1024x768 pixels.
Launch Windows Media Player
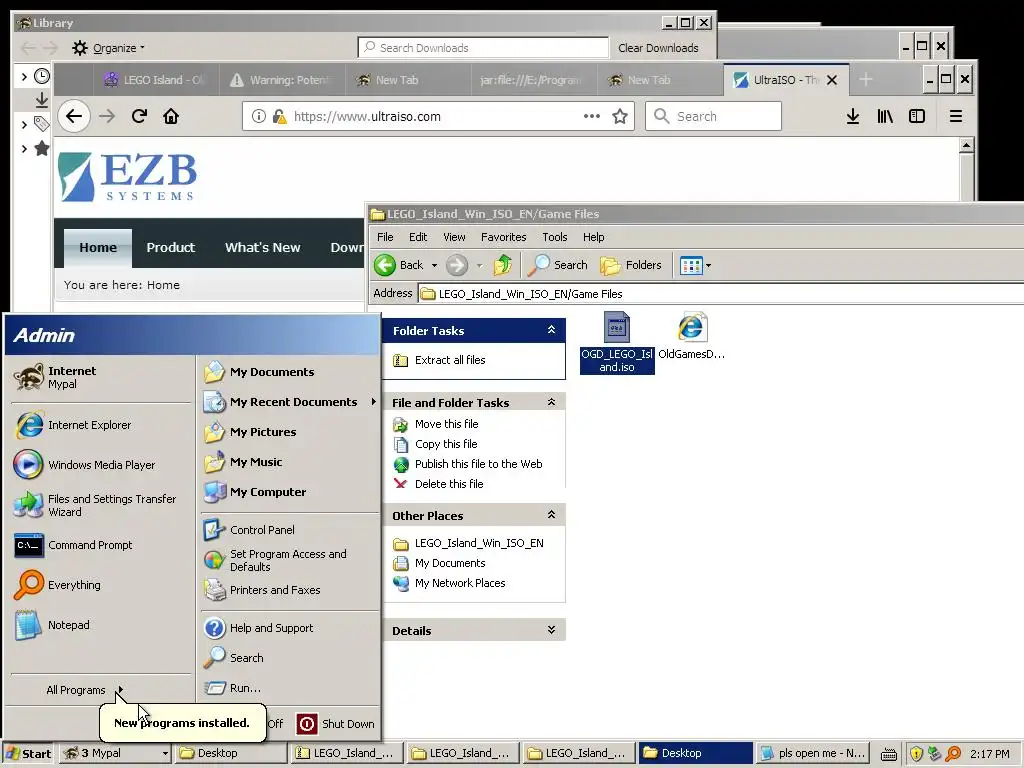coord(85,465)
